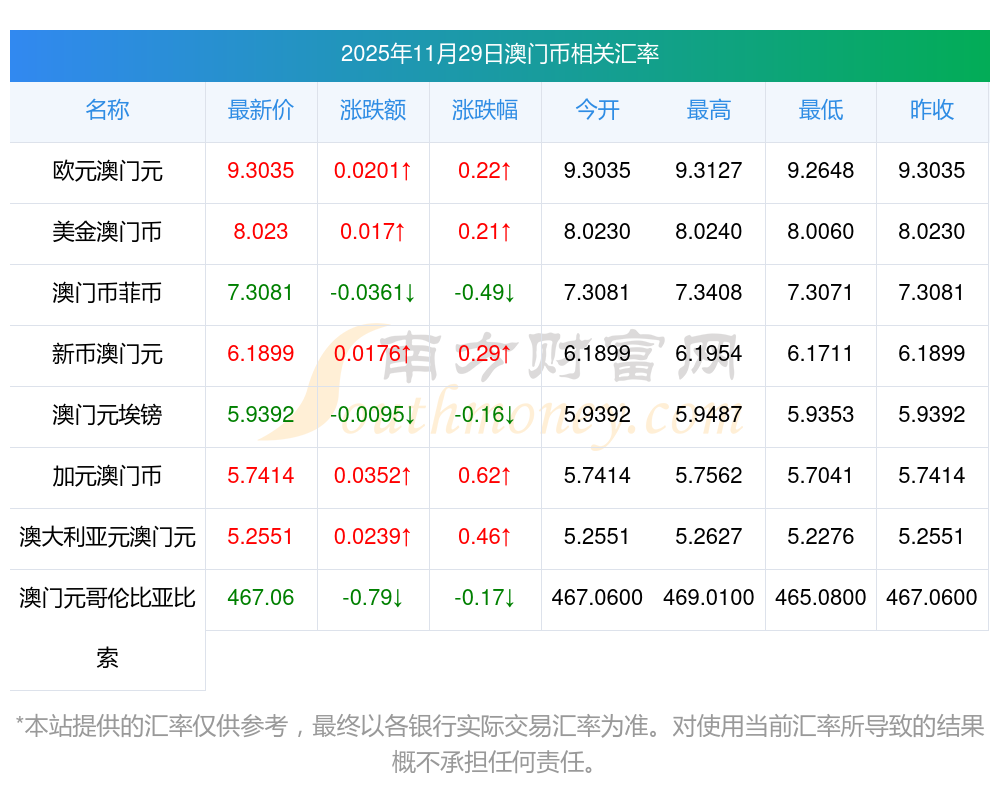Screen dimensions: 1000x793
Task: Select the change amount 0.0201↑
Action: [372, 170]
